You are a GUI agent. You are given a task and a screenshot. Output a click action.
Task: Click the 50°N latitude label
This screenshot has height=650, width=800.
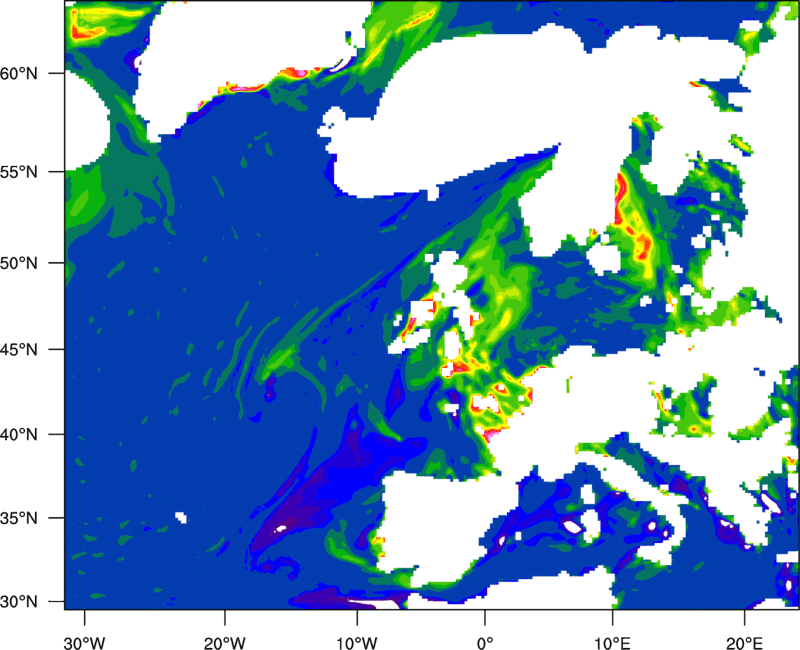tap(19, 263)
